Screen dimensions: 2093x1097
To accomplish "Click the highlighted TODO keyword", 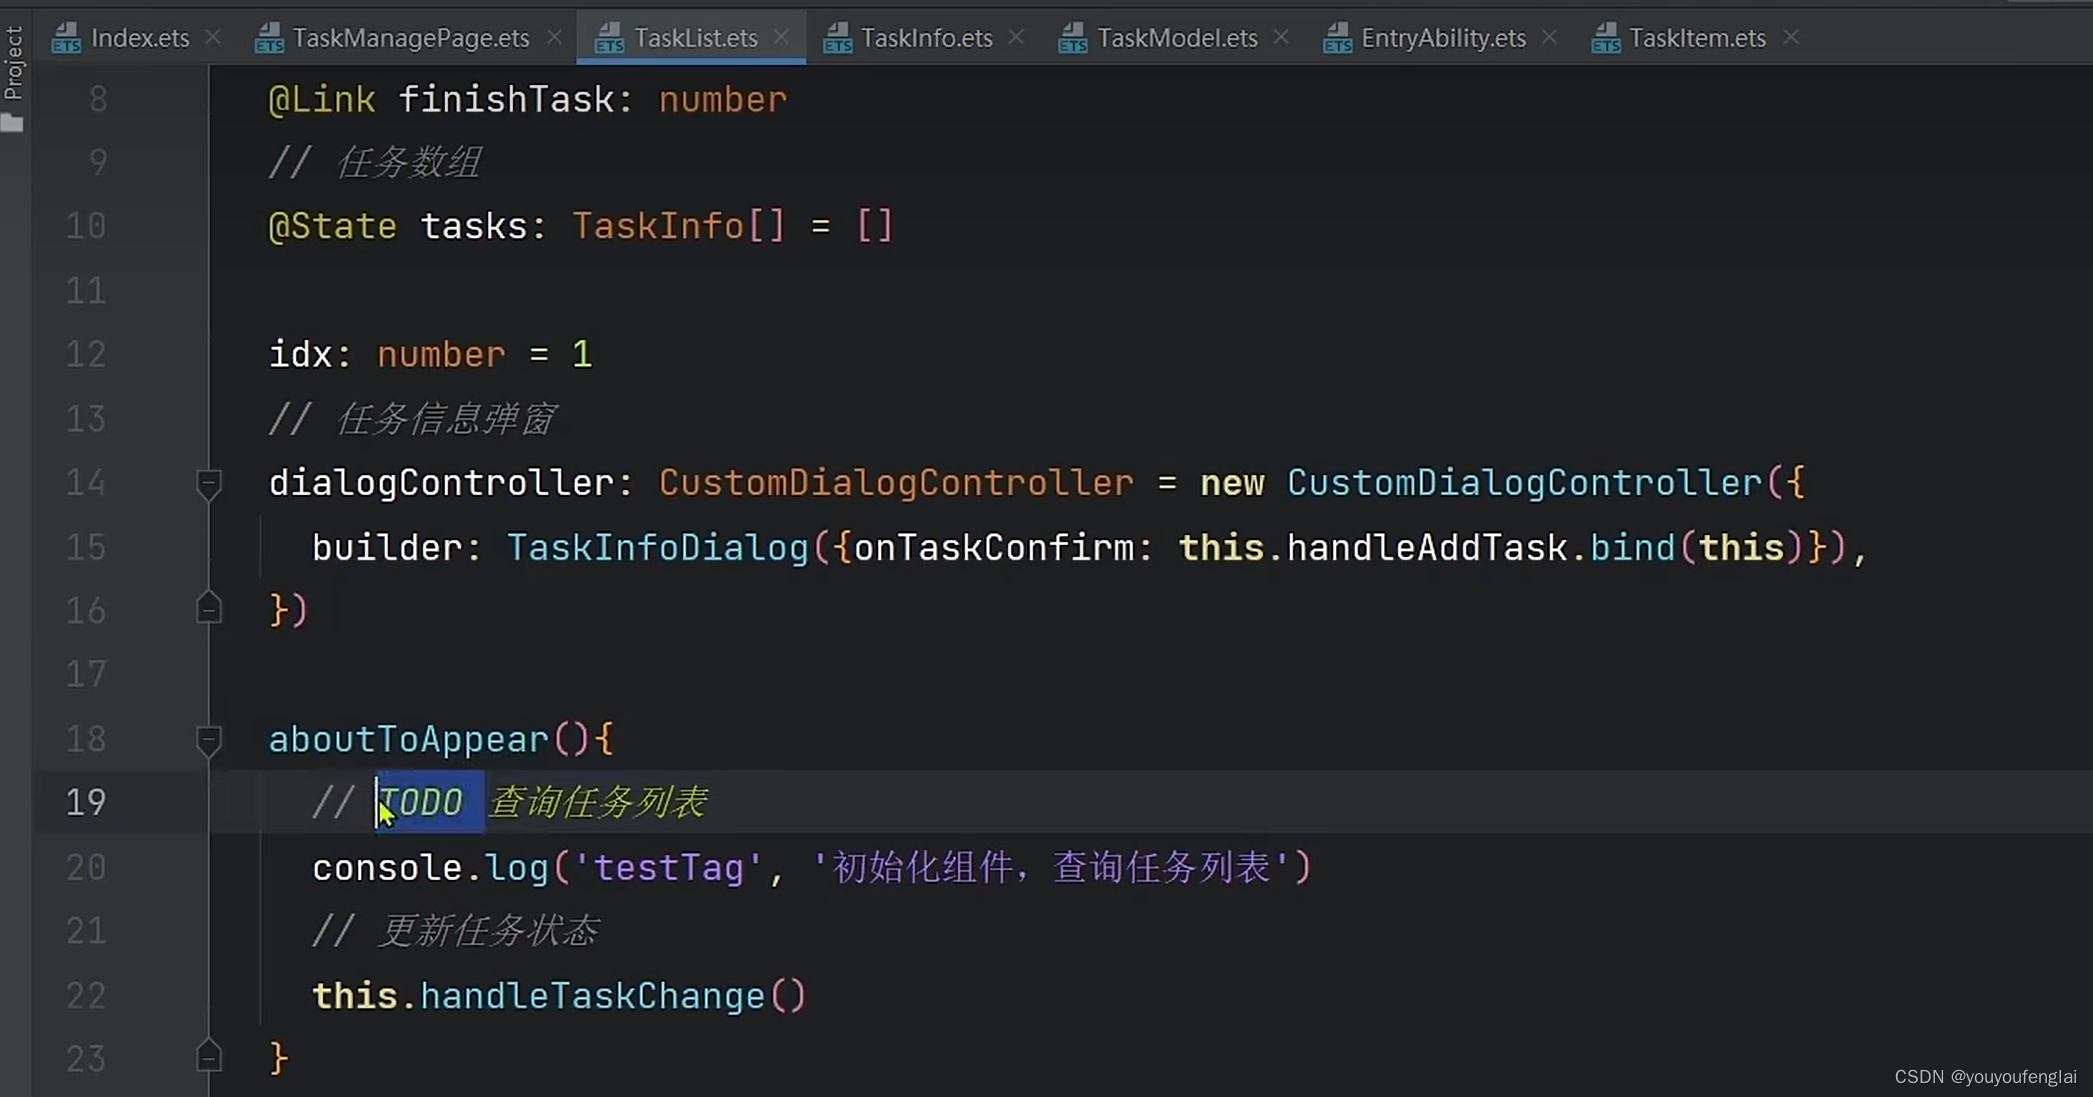I will point(421,802).
